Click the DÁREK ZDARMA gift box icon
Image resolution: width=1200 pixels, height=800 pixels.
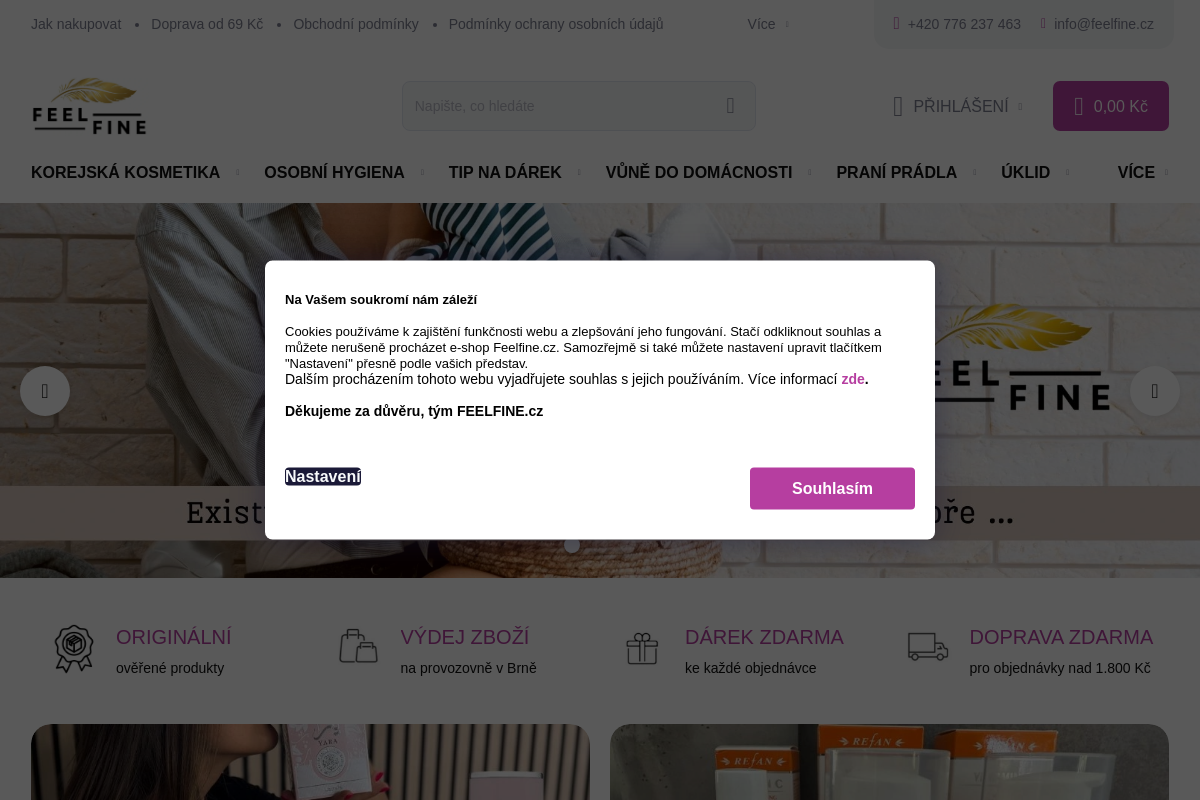pos(642,649)
